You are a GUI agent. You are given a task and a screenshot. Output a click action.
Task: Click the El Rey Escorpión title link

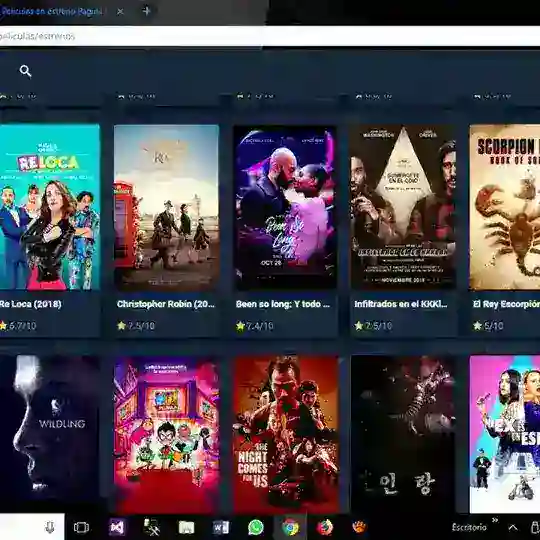pos(506,304)
